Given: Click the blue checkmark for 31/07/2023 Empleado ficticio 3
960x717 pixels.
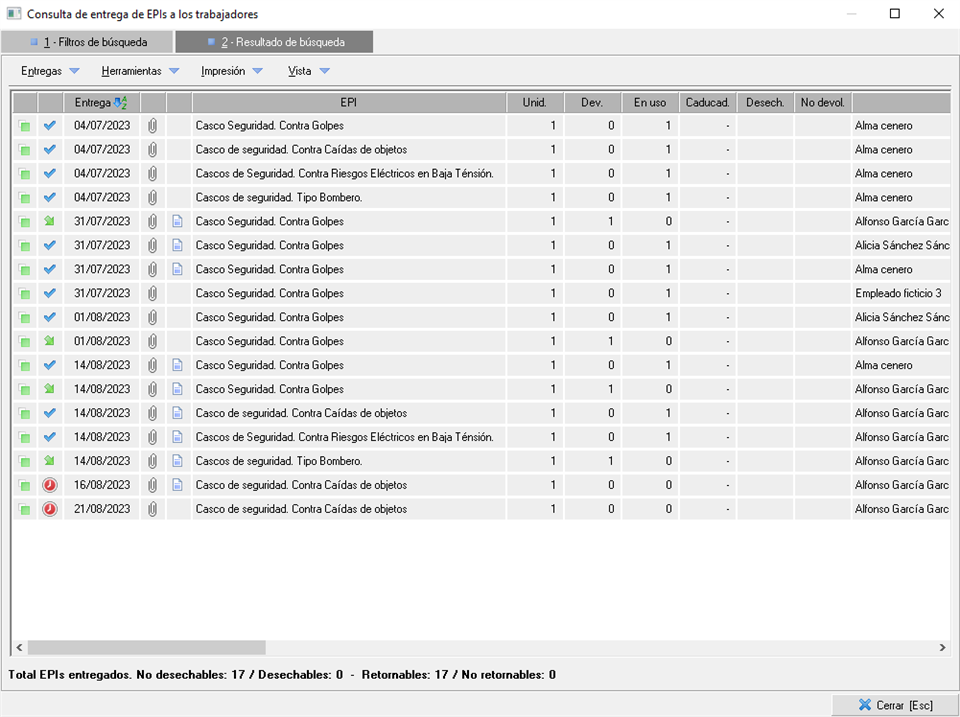Looking at the screenshot, I should (50, 293).
